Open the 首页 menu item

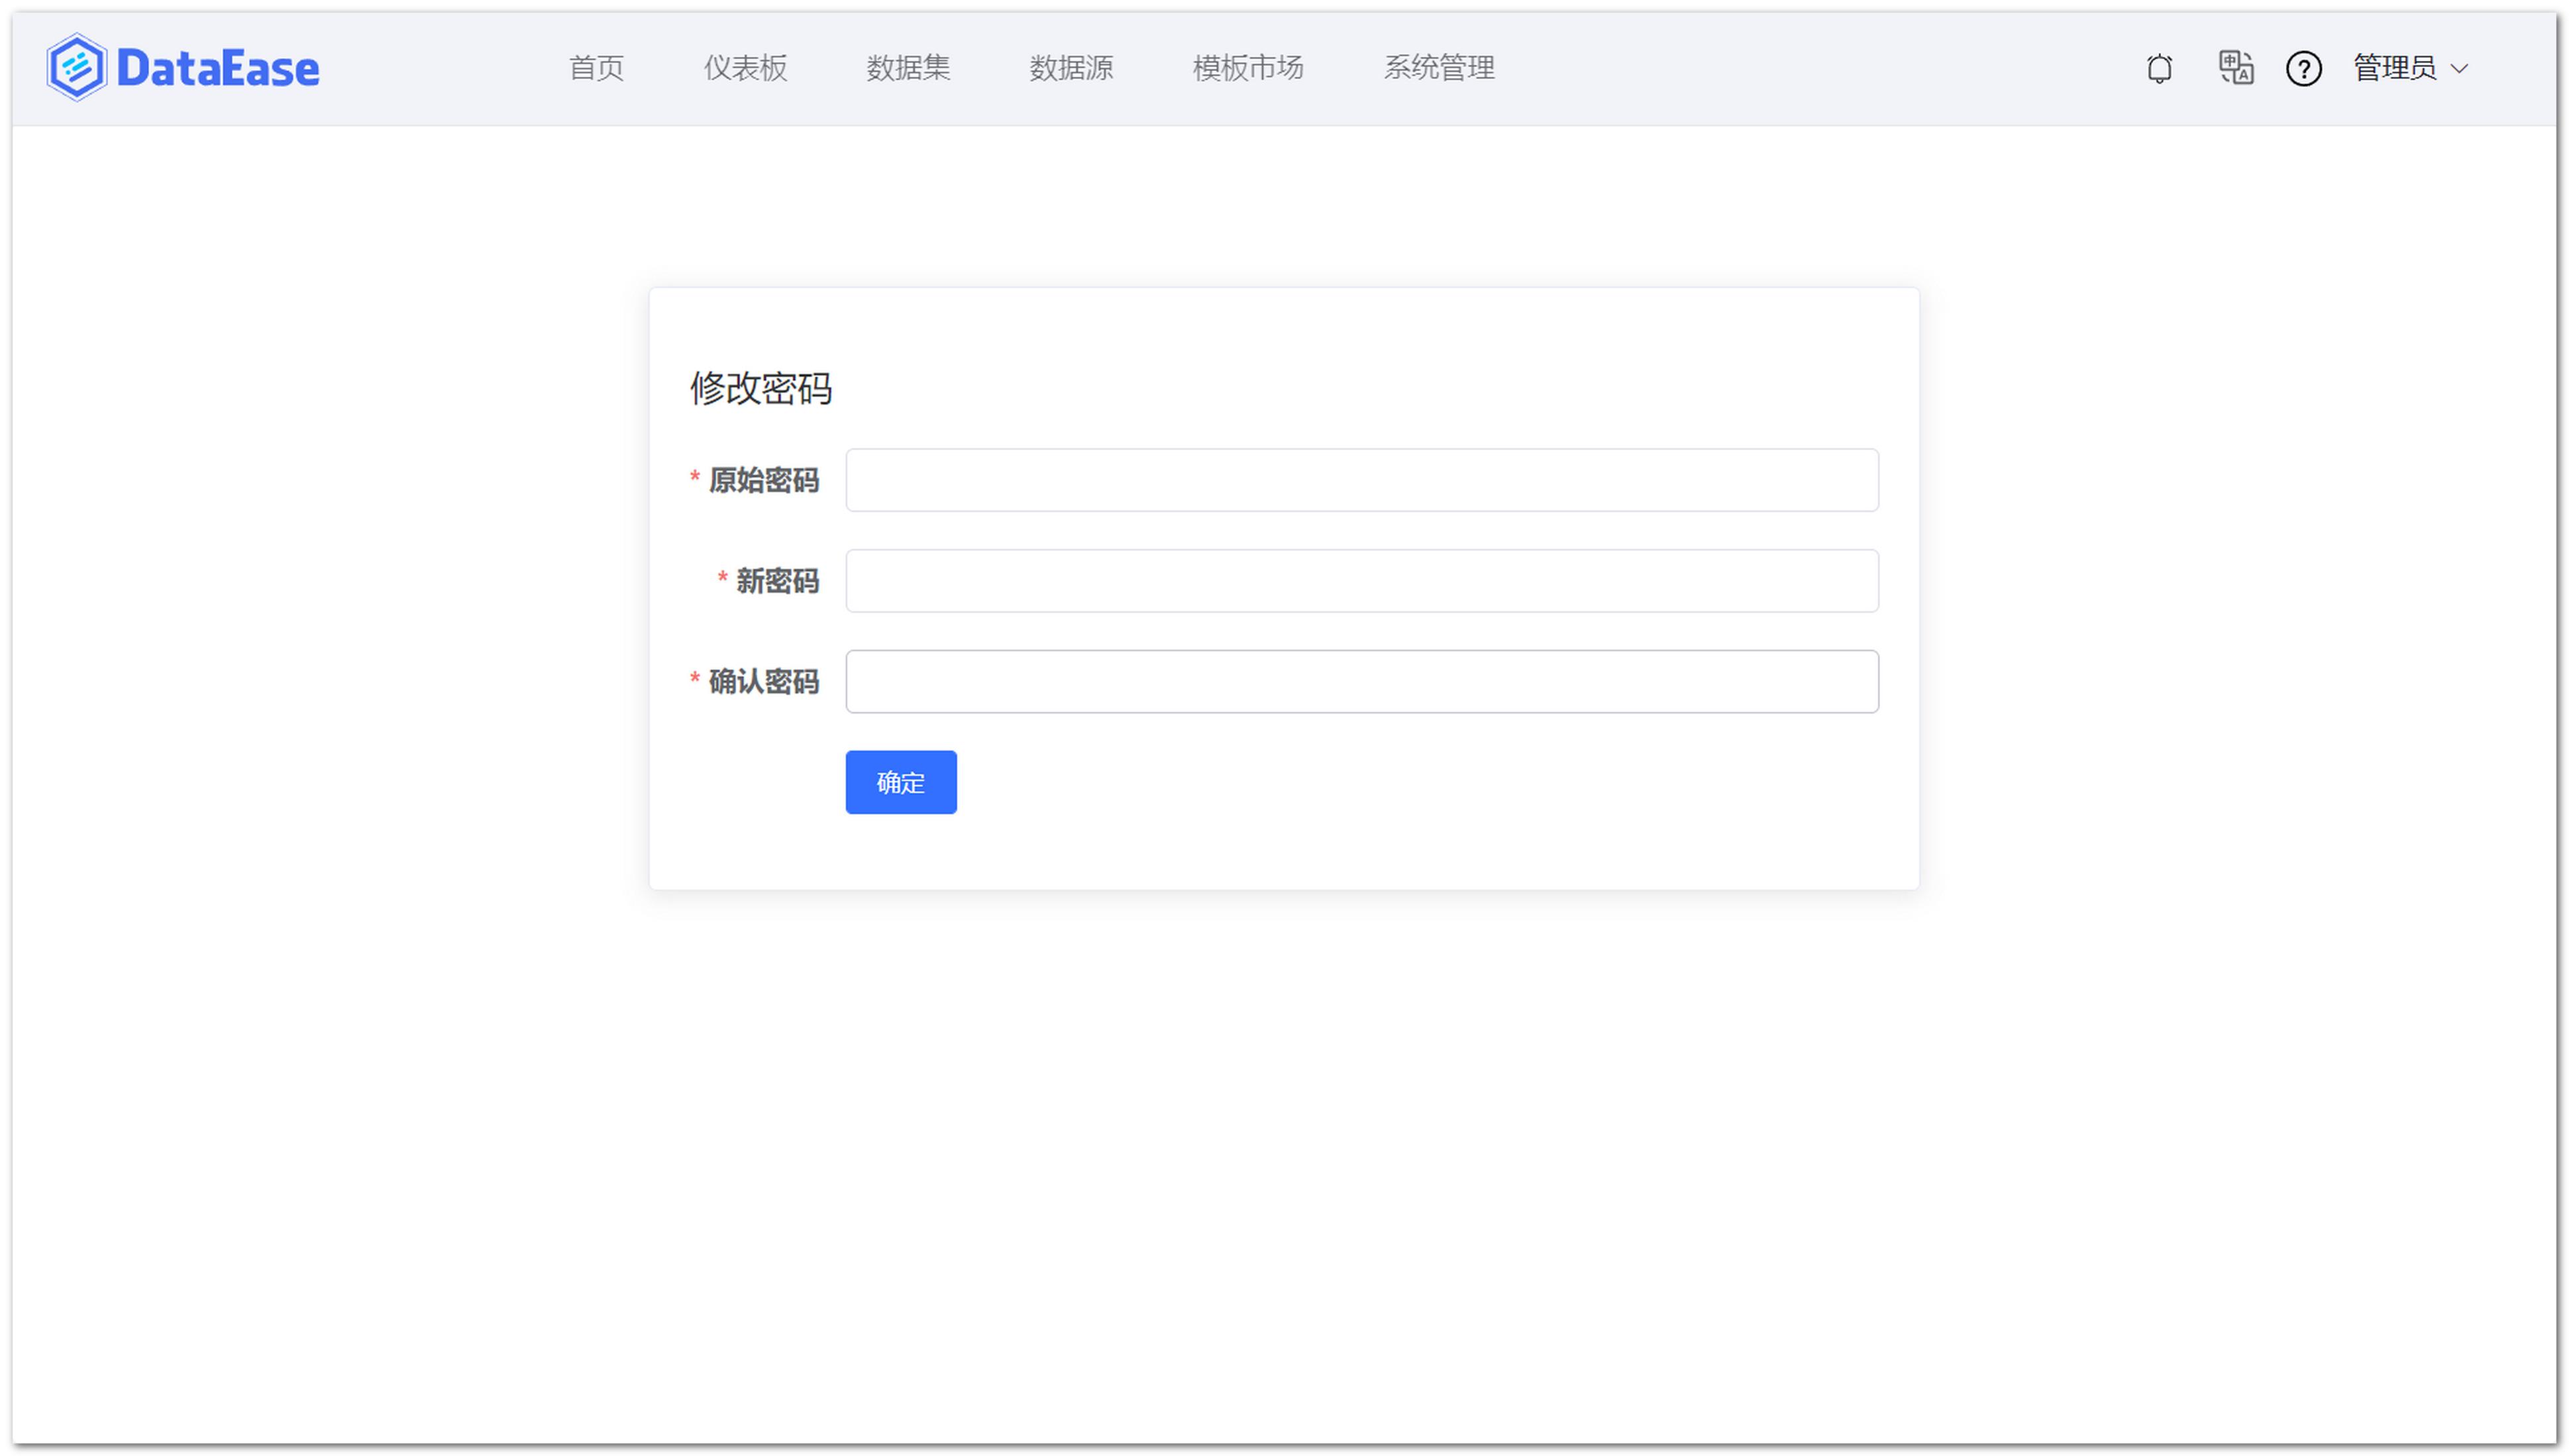pos(596,68)
